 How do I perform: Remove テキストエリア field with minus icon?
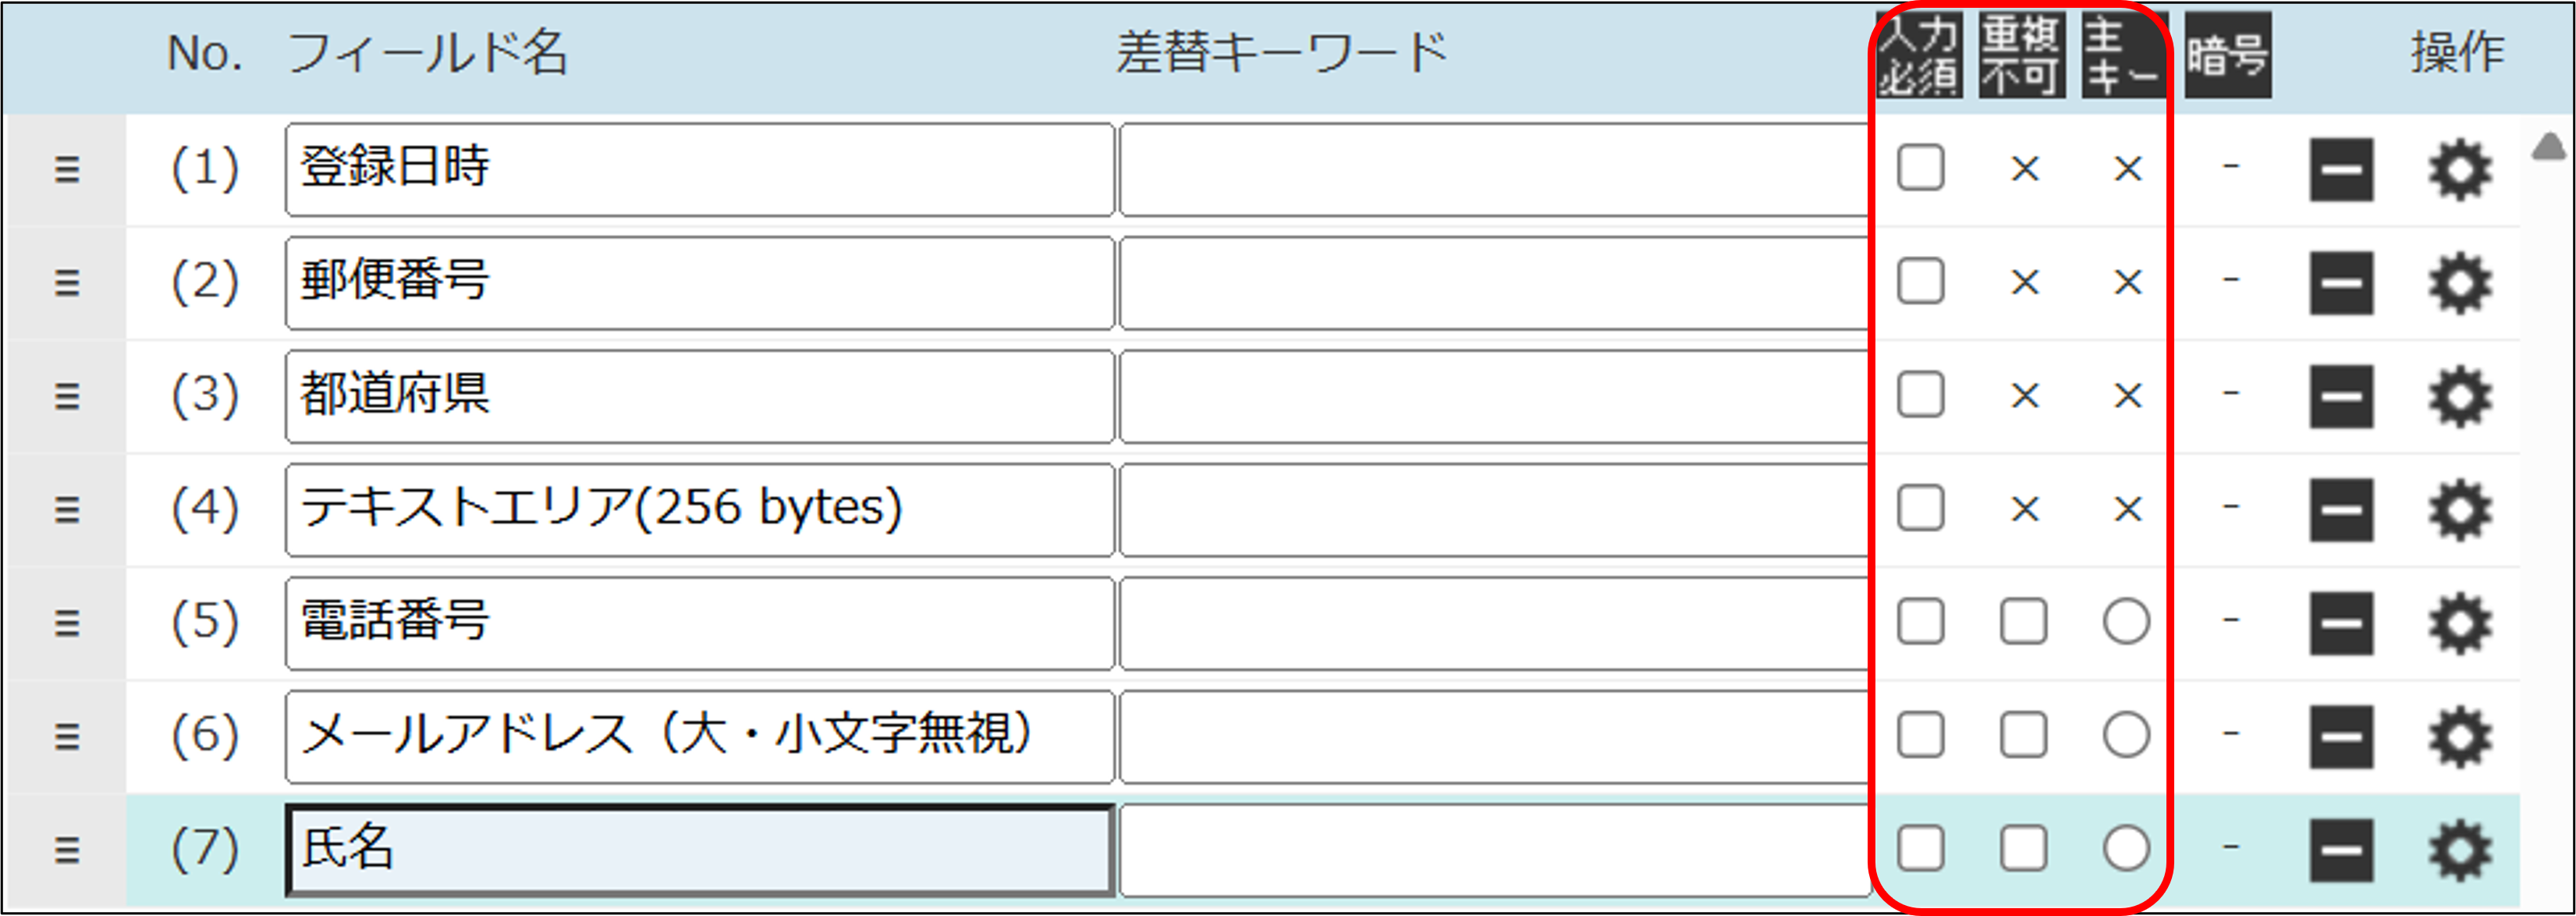(2340, 509)
